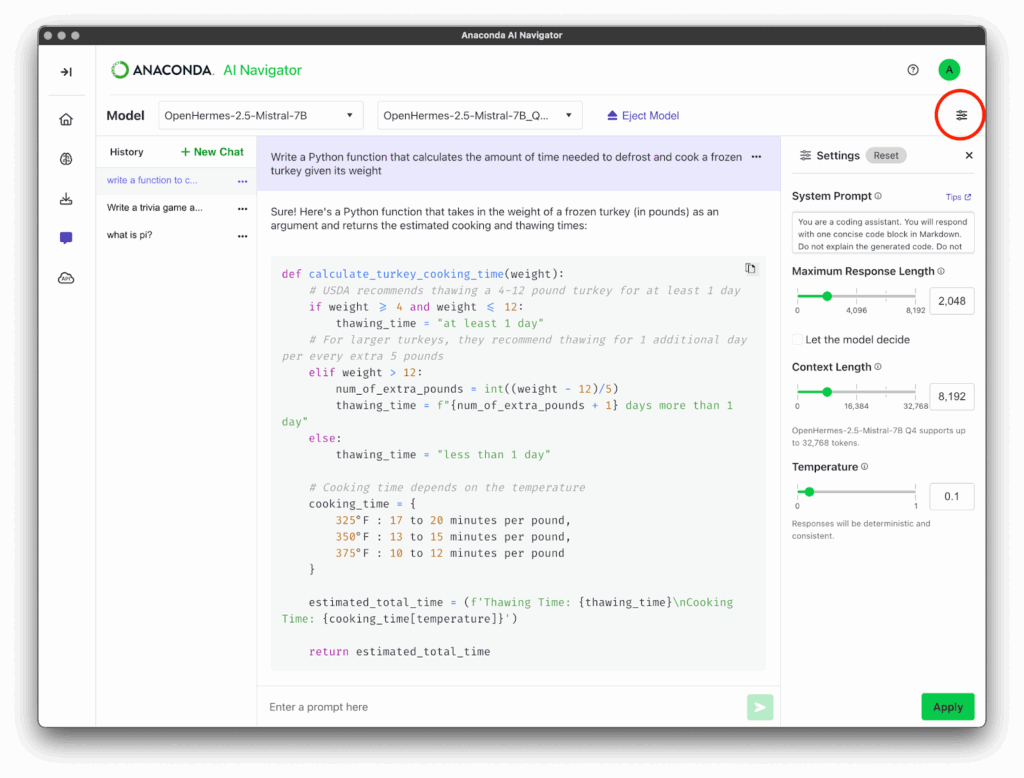Click the Maximum Response Length info icon

coord(941,271)
